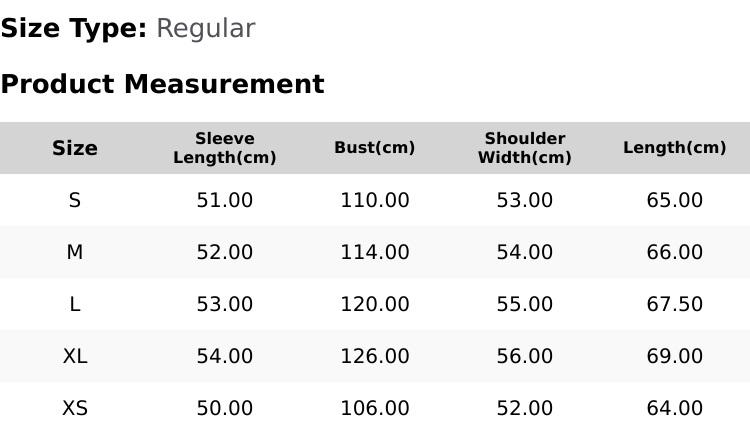Click the Bust(cm) column header

click(x=375, y=147)
